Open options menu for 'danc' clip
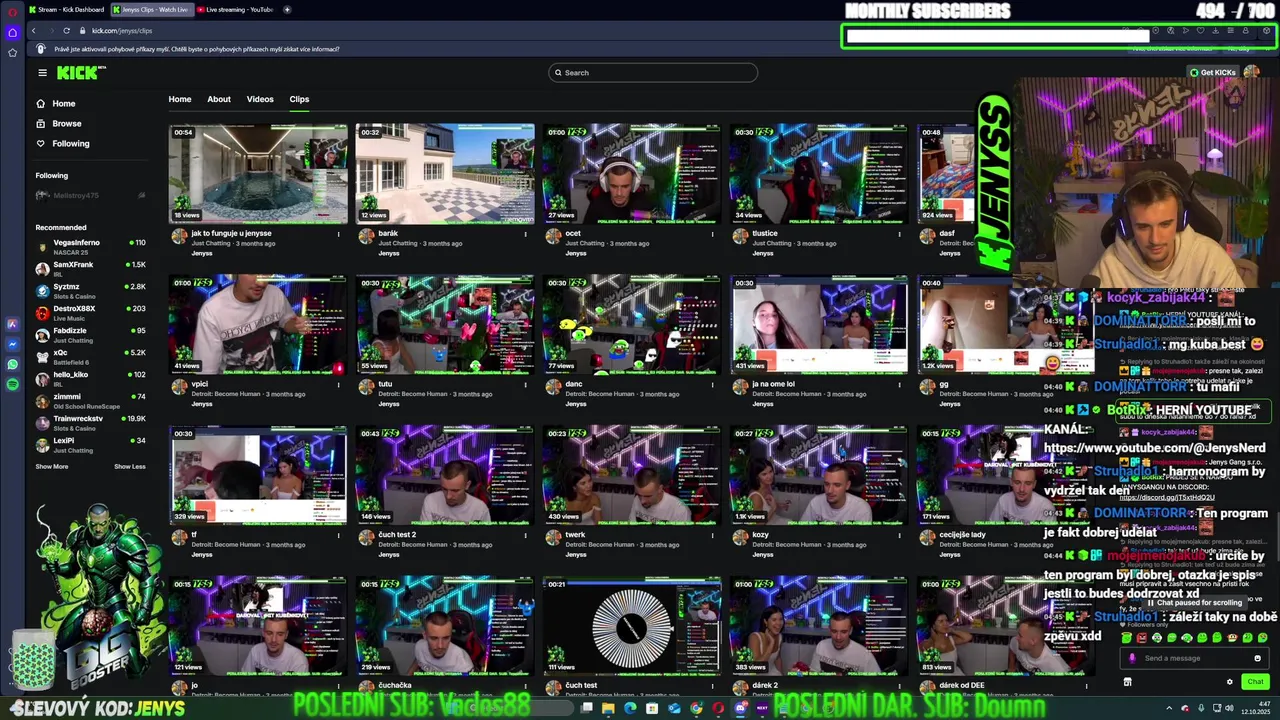Screen dimensions: 1280x720 click(712, 385)
